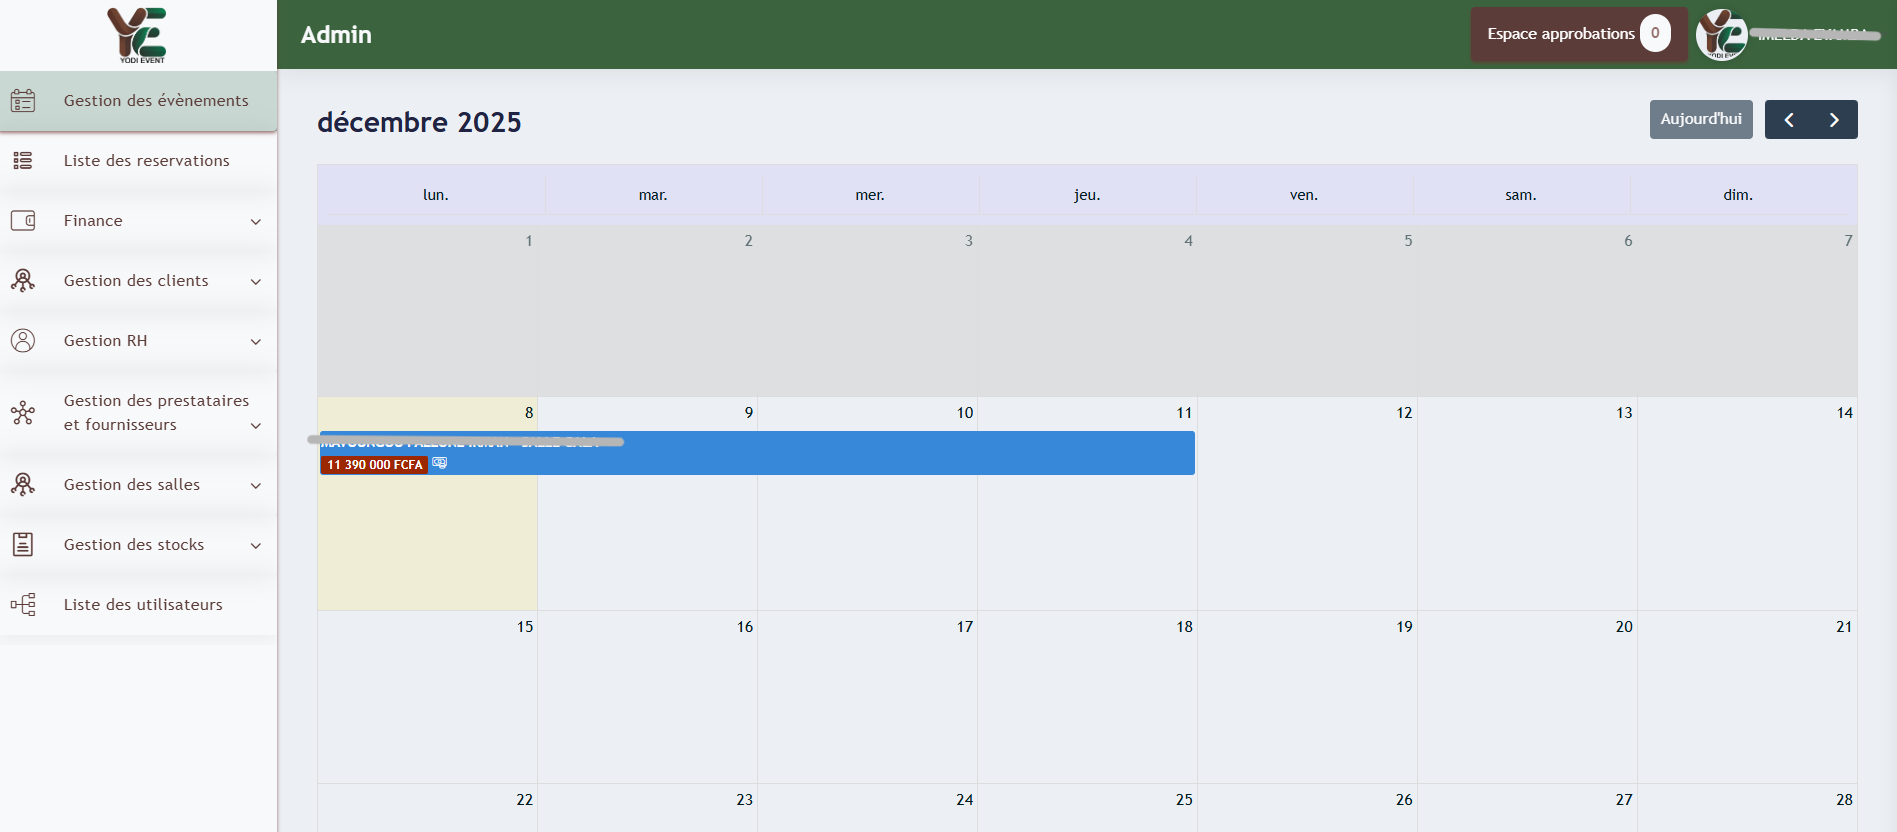Image resolution: width=1897 pixels, height=832 pixels.
Task: Open Liste des reservations menu
Action: click(146, 161)
